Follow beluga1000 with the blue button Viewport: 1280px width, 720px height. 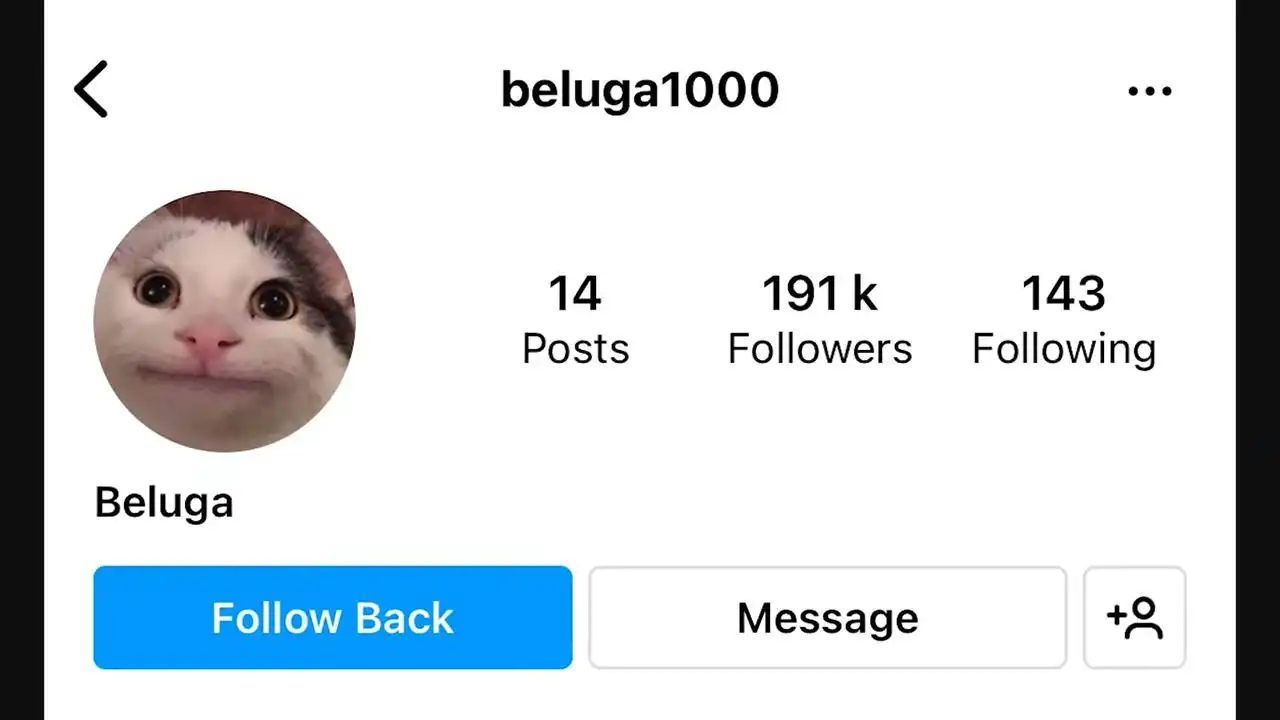333,617
